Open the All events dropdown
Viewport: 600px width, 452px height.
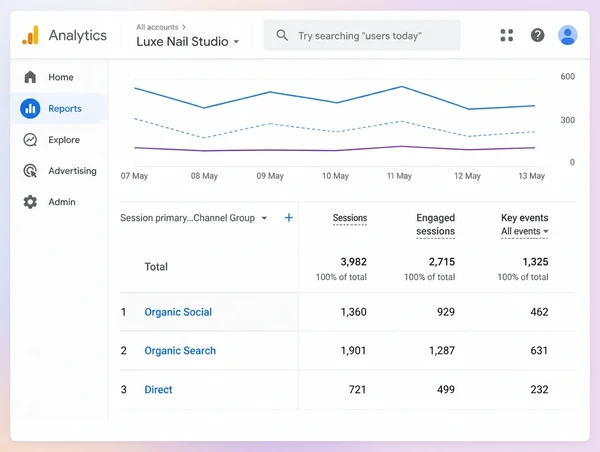point(525,231)
